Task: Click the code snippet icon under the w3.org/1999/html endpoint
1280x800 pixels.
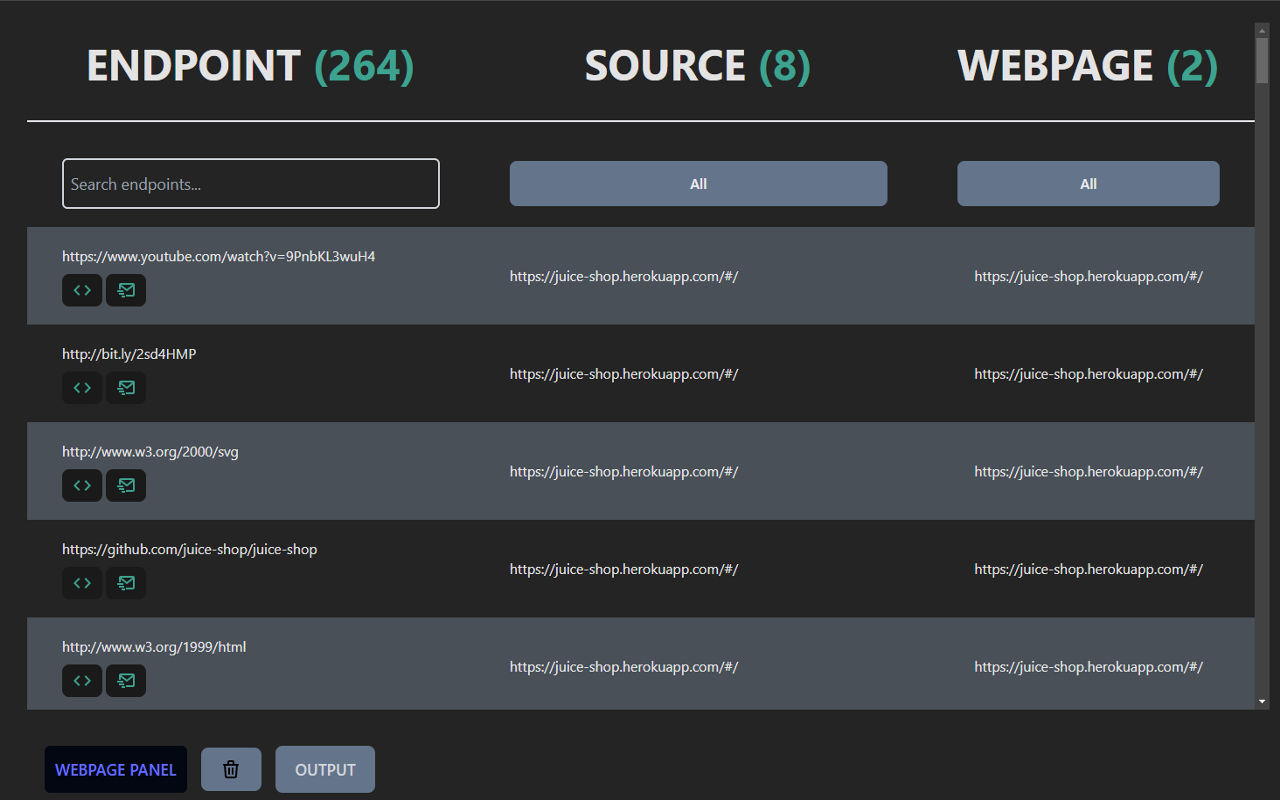Action: (81, 680)
